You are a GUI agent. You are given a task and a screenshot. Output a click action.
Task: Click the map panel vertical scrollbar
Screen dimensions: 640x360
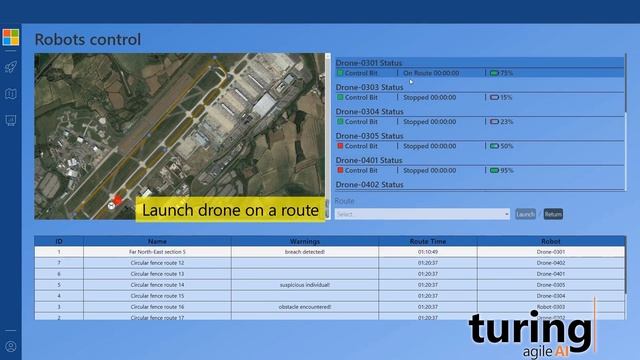tap(327, 136)
